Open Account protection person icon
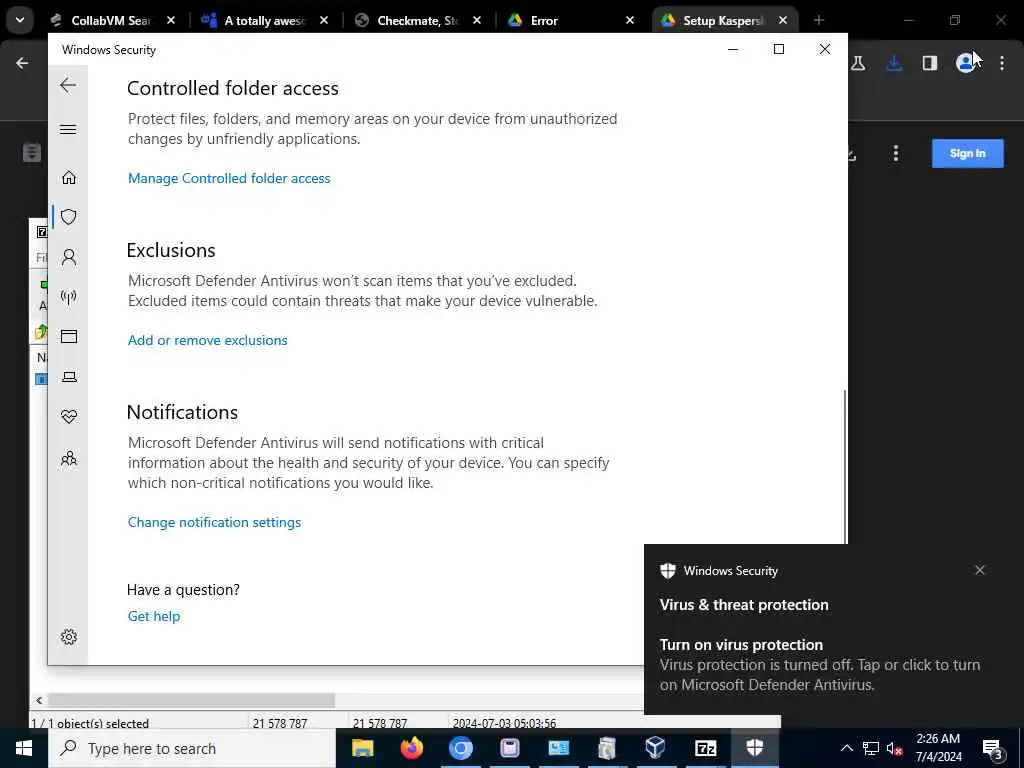 point(69,257)
